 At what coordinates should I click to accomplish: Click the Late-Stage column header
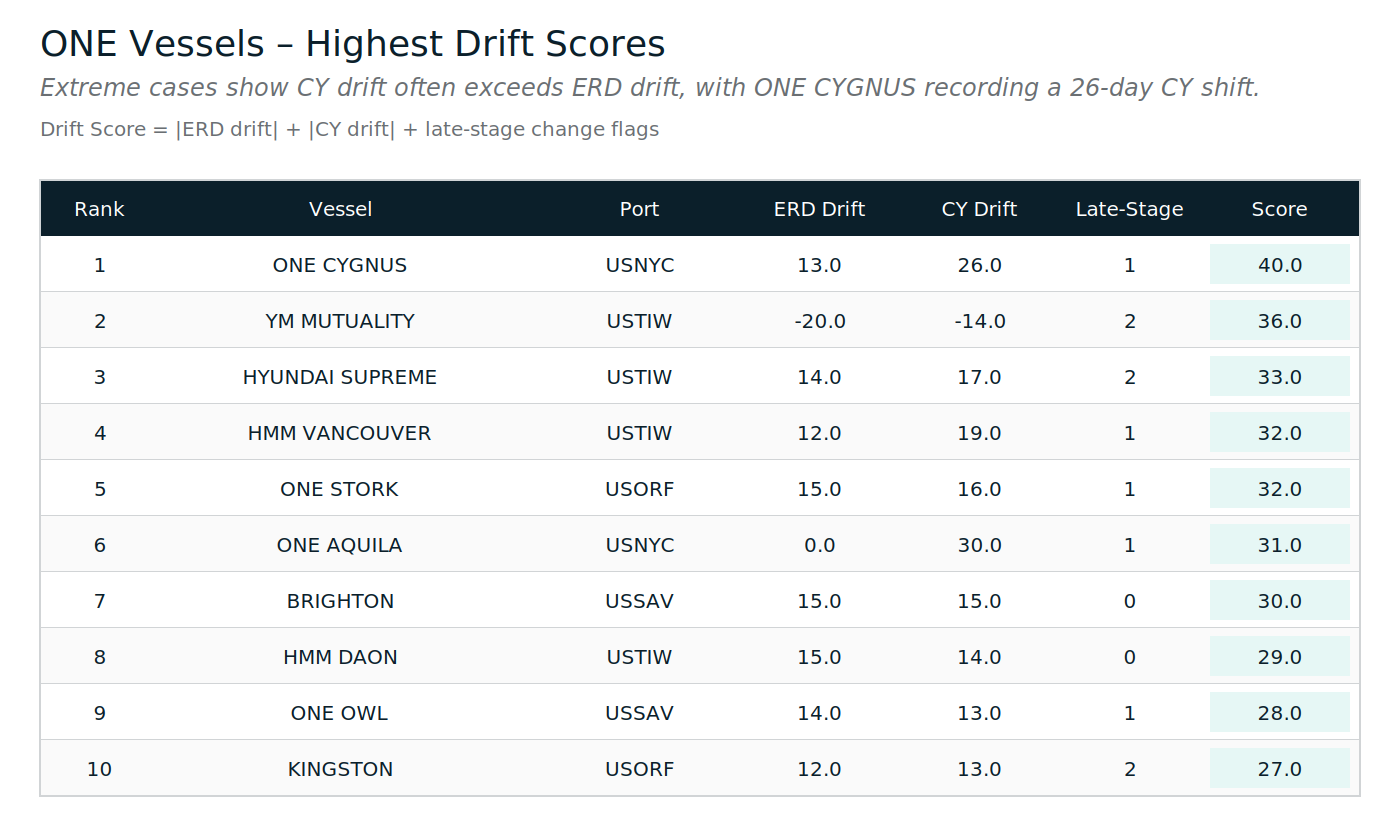1129,209
